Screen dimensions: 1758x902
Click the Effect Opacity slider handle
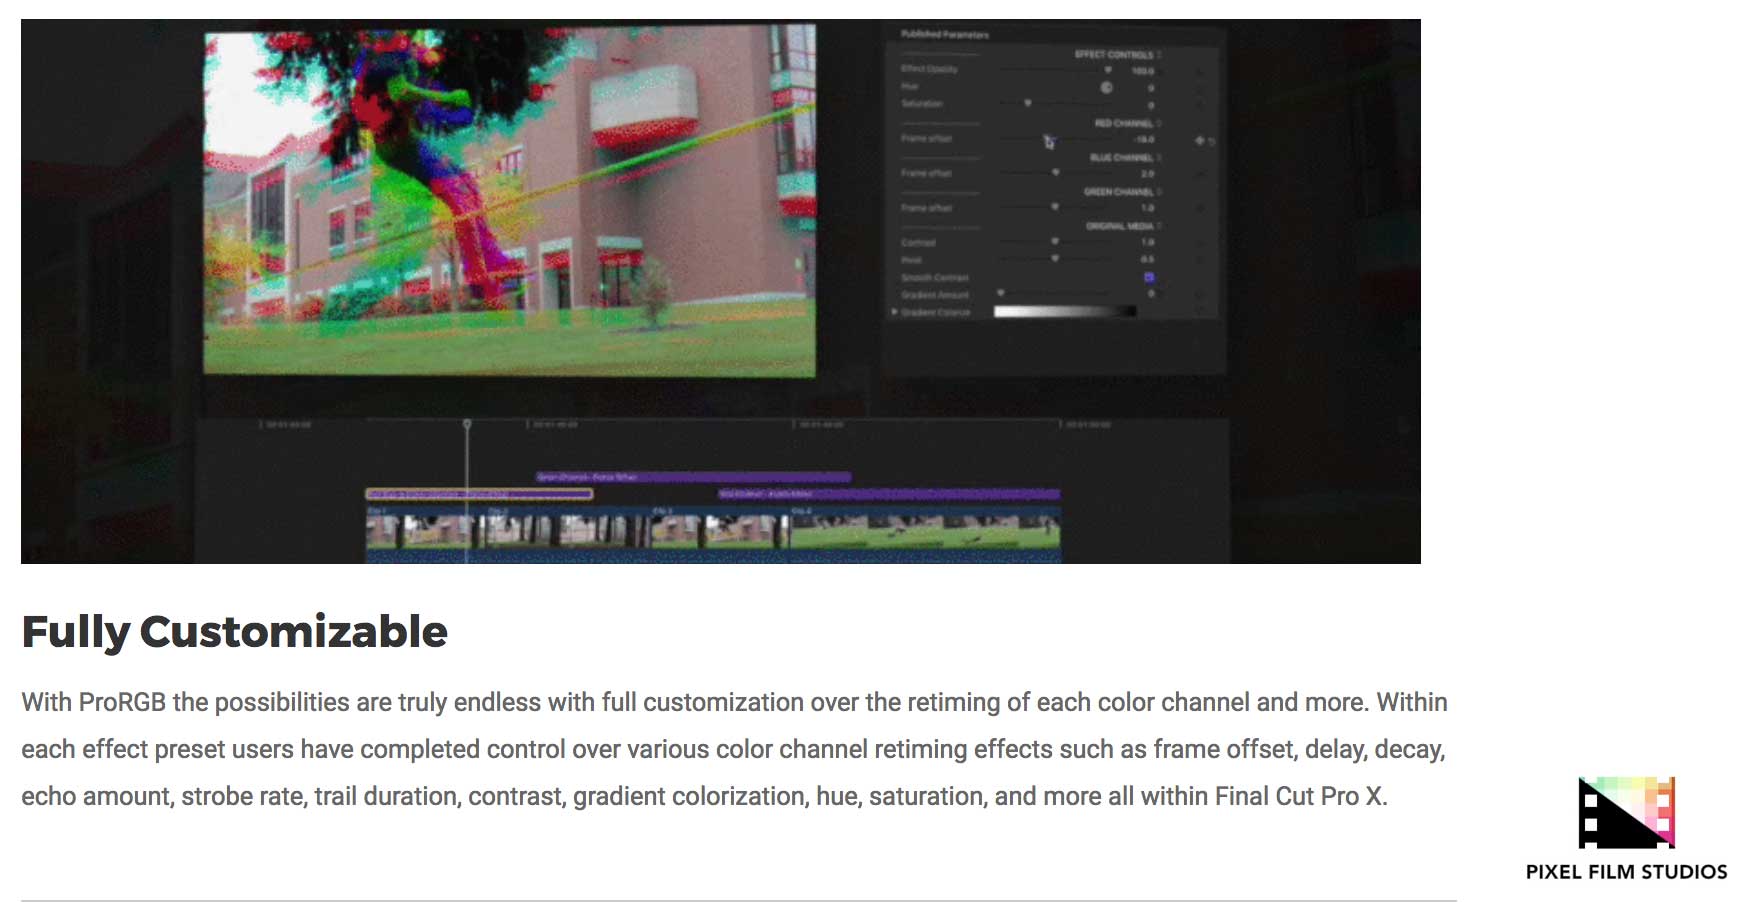coord(1108,70)
